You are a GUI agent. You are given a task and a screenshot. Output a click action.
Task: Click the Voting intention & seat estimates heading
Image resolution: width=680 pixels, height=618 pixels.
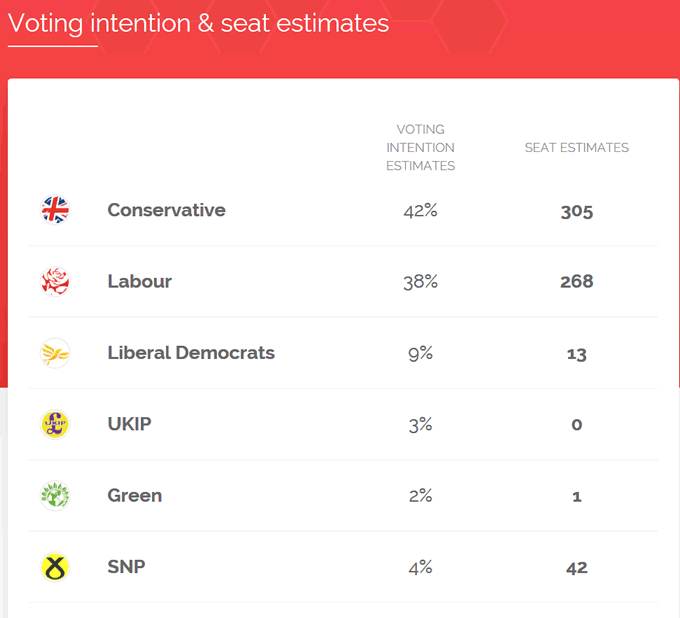(x=198, y=23)
